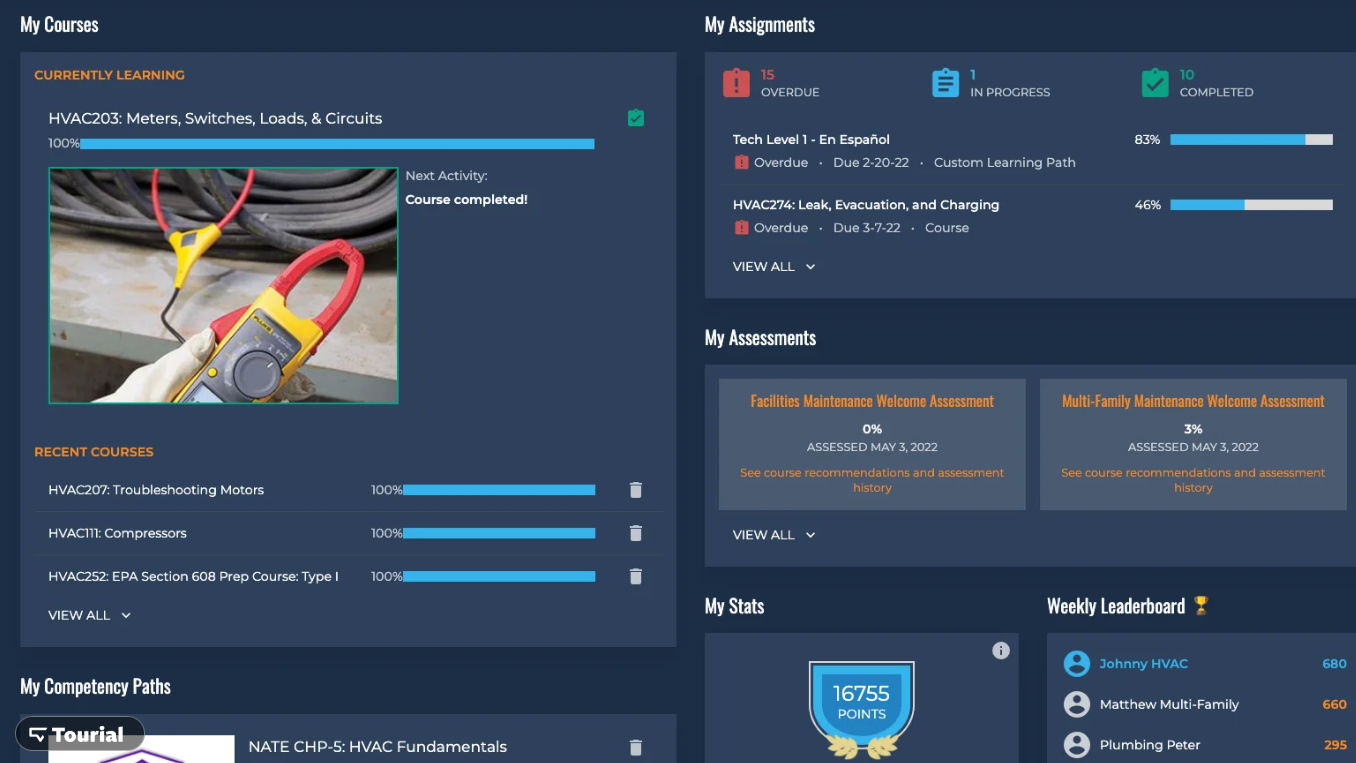
Task: Click the trophy icon next to Weekly Leaderboard
Action: pyautogui.click(x=1199, y=605)
